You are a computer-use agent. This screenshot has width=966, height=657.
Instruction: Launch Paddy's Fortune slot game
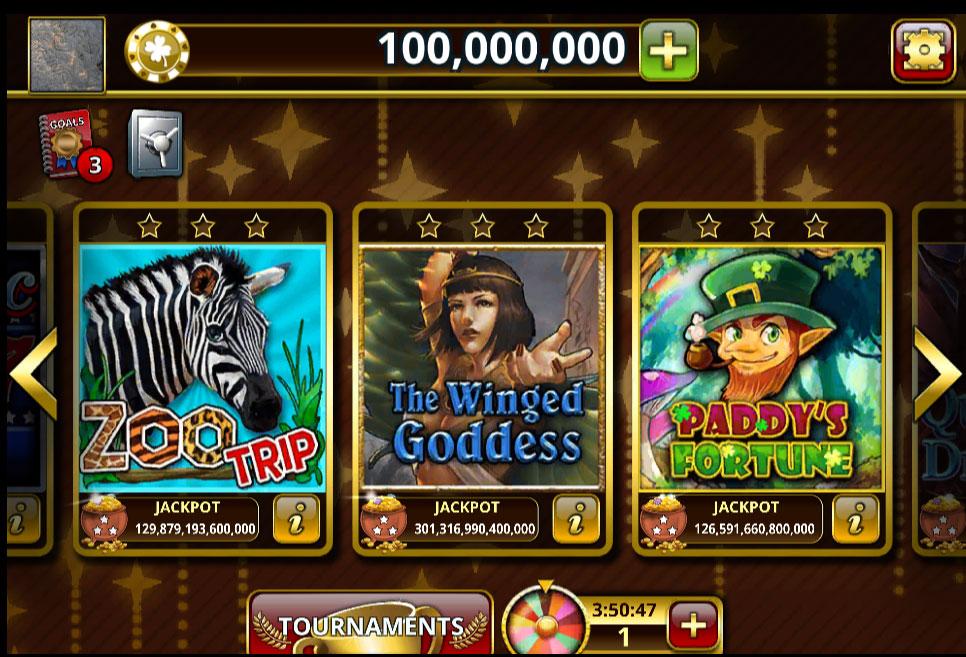click(761, 369)
